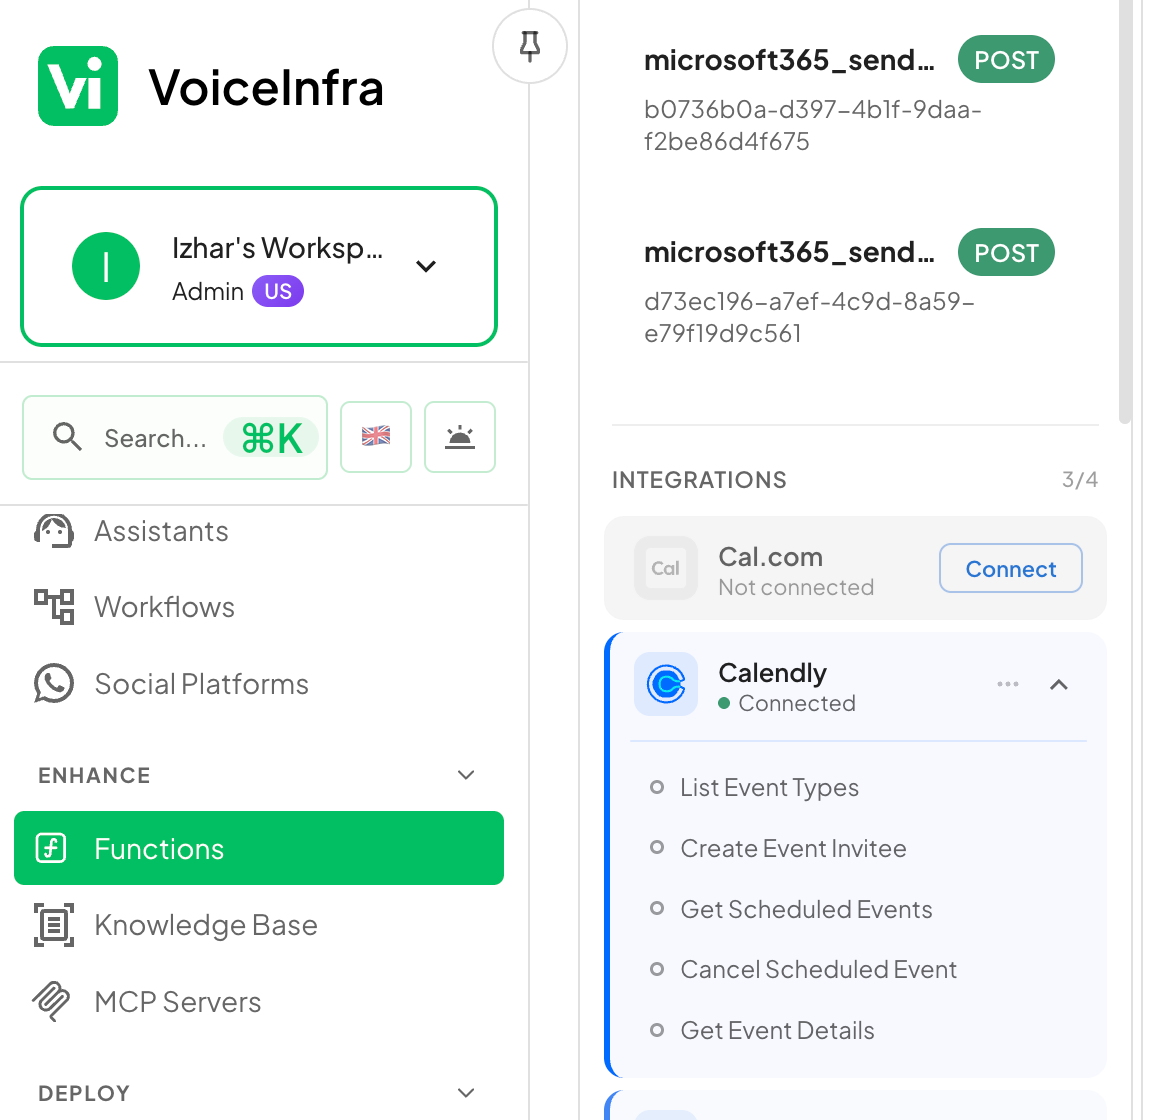Screen dimensions: 1174x1120
Task: Click the functions list vertical scrollbar
Action: point(1125,212)
